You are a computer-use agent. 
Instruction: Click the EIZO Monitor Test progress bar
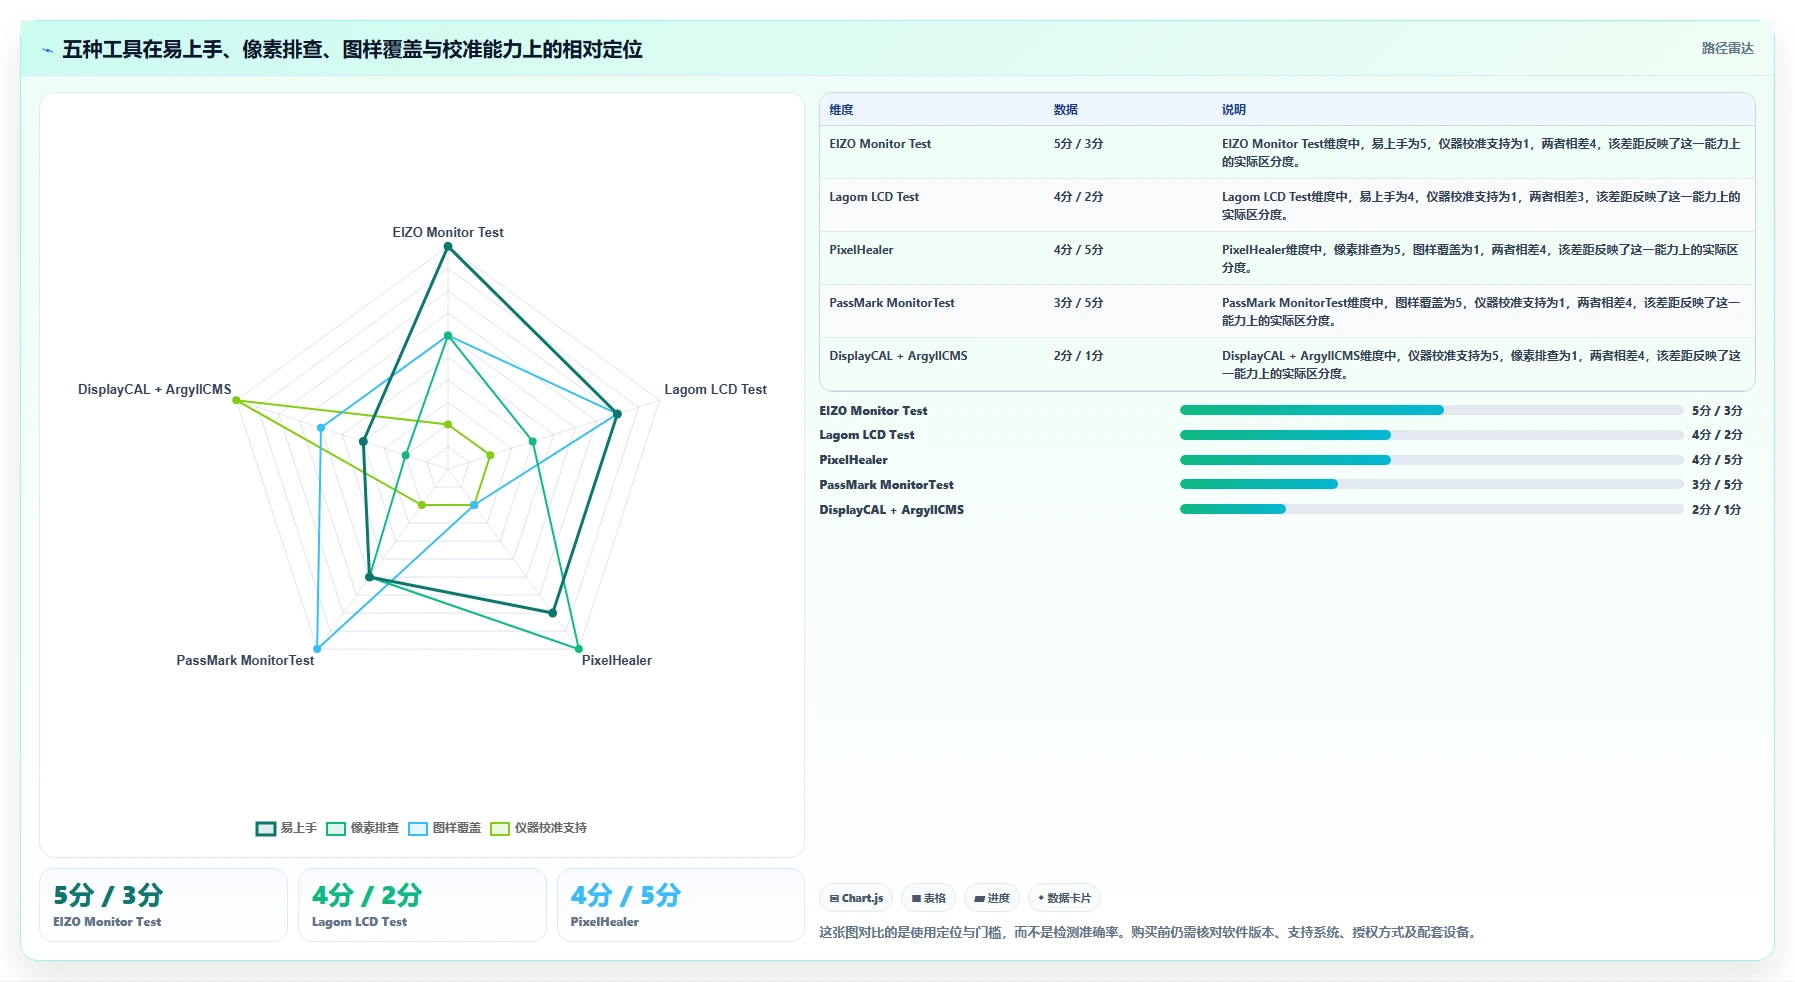[1431, 410]
